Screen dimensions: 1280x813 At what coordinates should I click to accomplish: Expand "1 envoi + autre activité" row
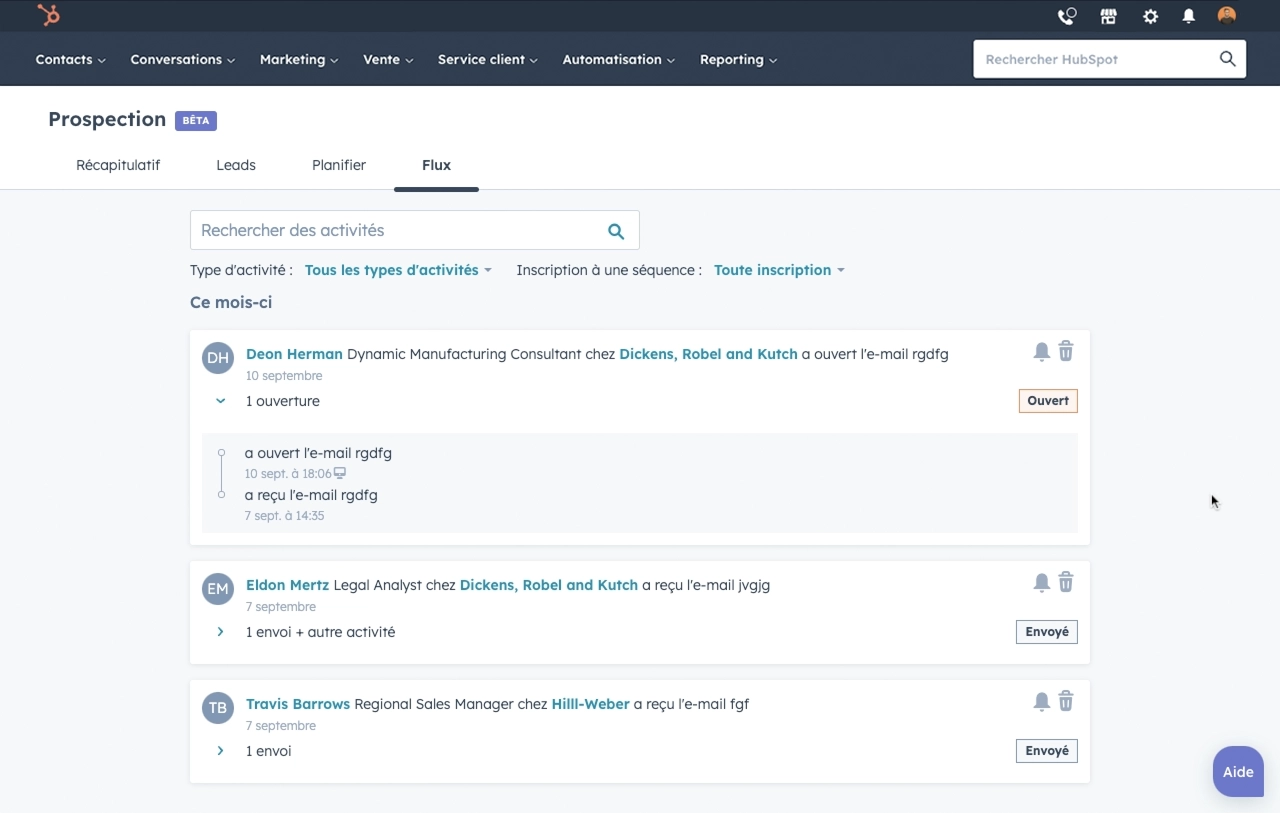[x=221, y=632]
